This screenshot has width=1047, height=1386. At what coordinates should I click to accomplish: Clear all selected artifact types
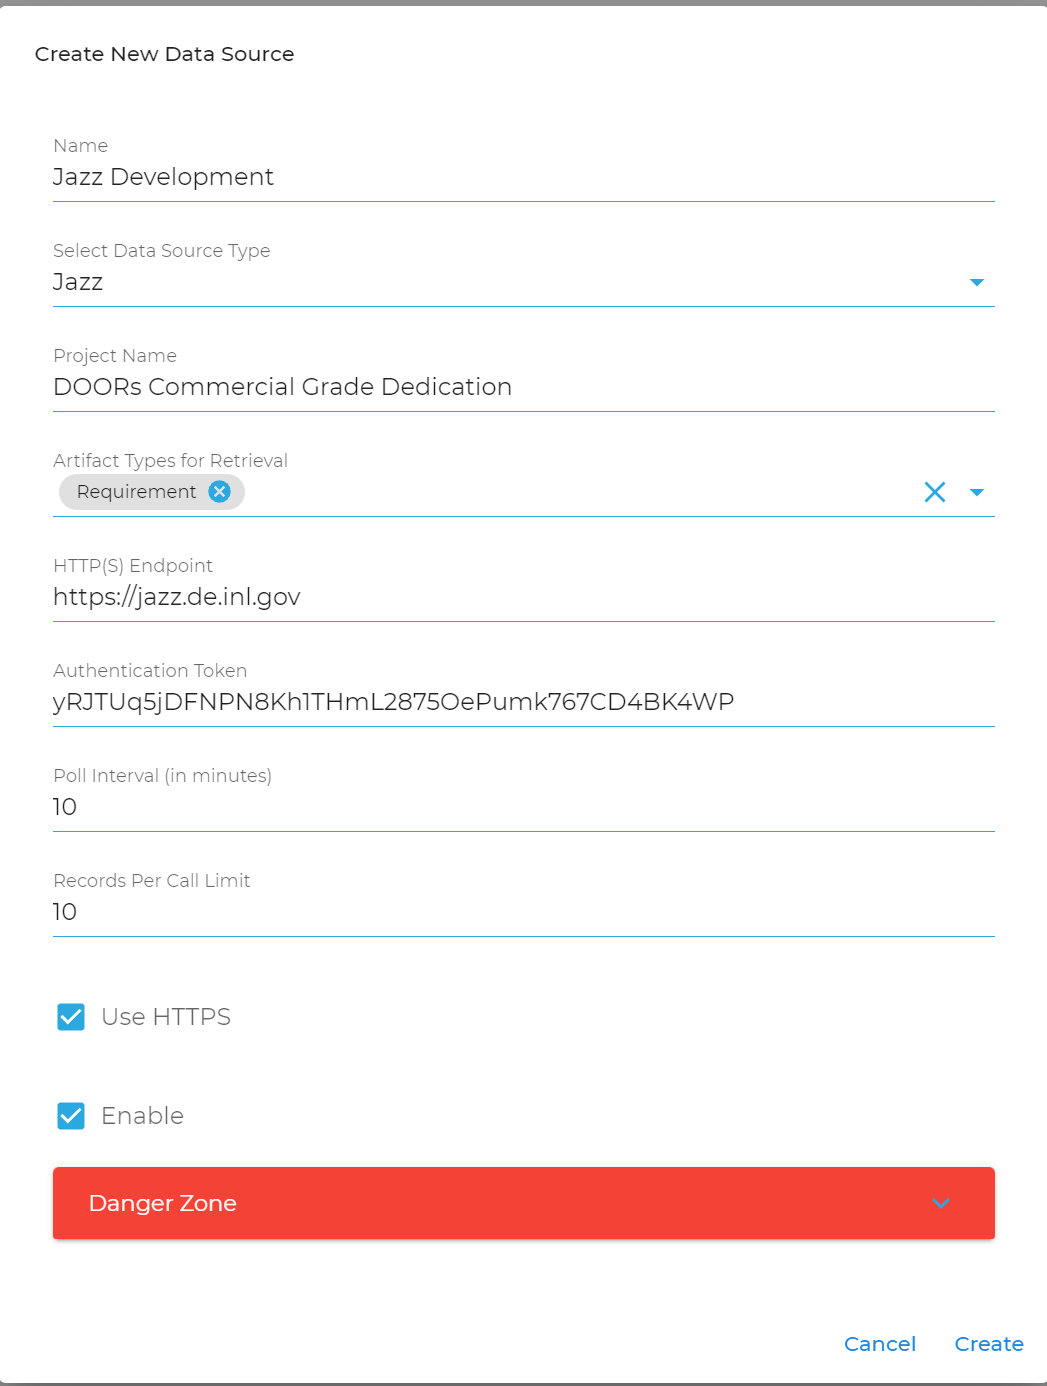point(935,492)
